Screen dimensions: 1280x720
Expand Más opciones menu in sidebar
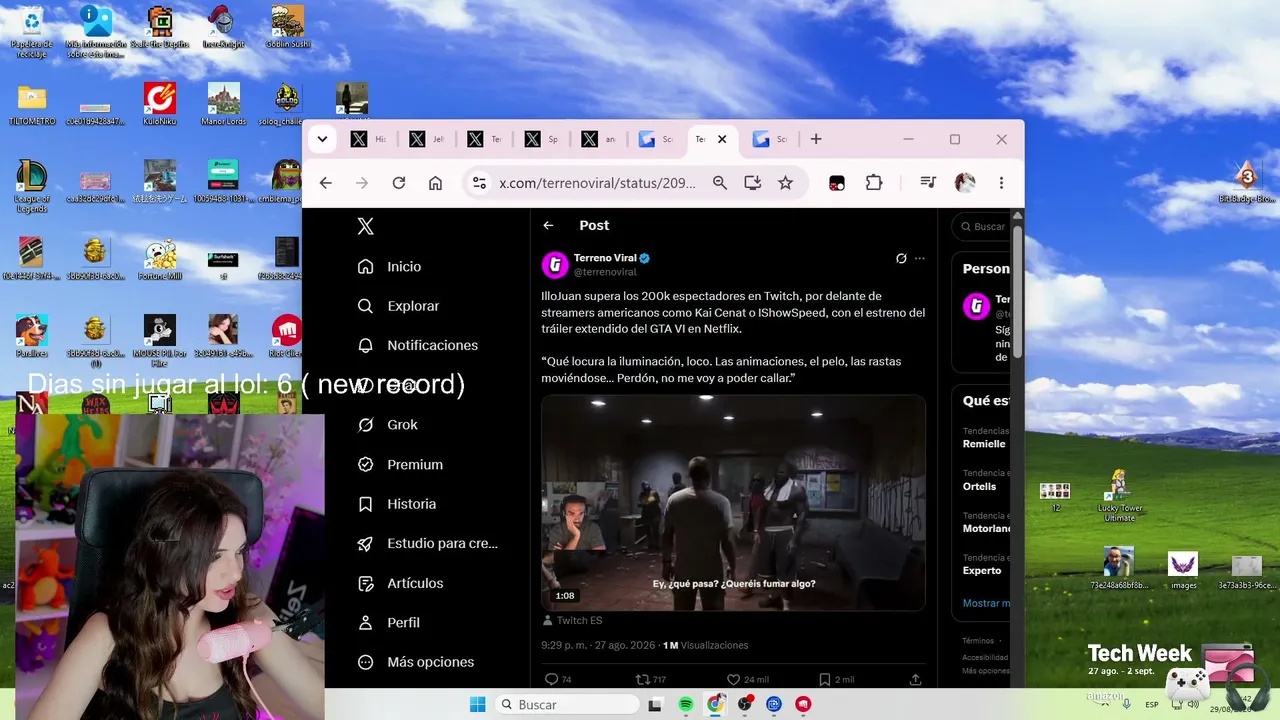coord(416,662)
